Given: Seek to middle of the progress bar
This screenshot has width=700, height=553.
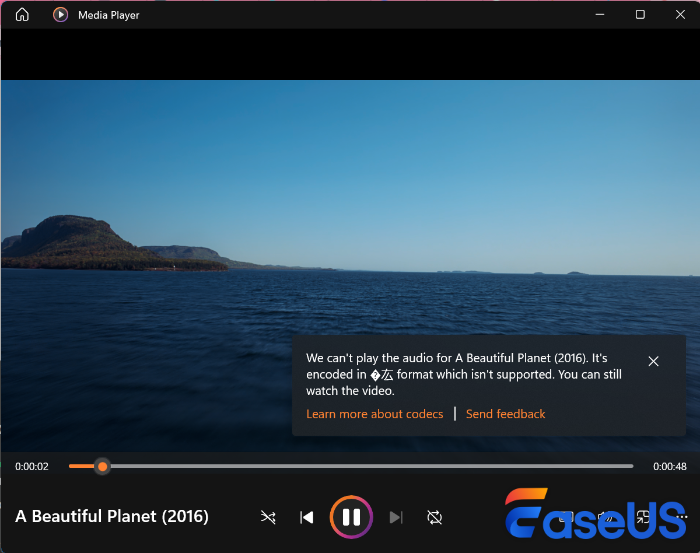Looking at the screenshot, I should click(x=351, y=466).
